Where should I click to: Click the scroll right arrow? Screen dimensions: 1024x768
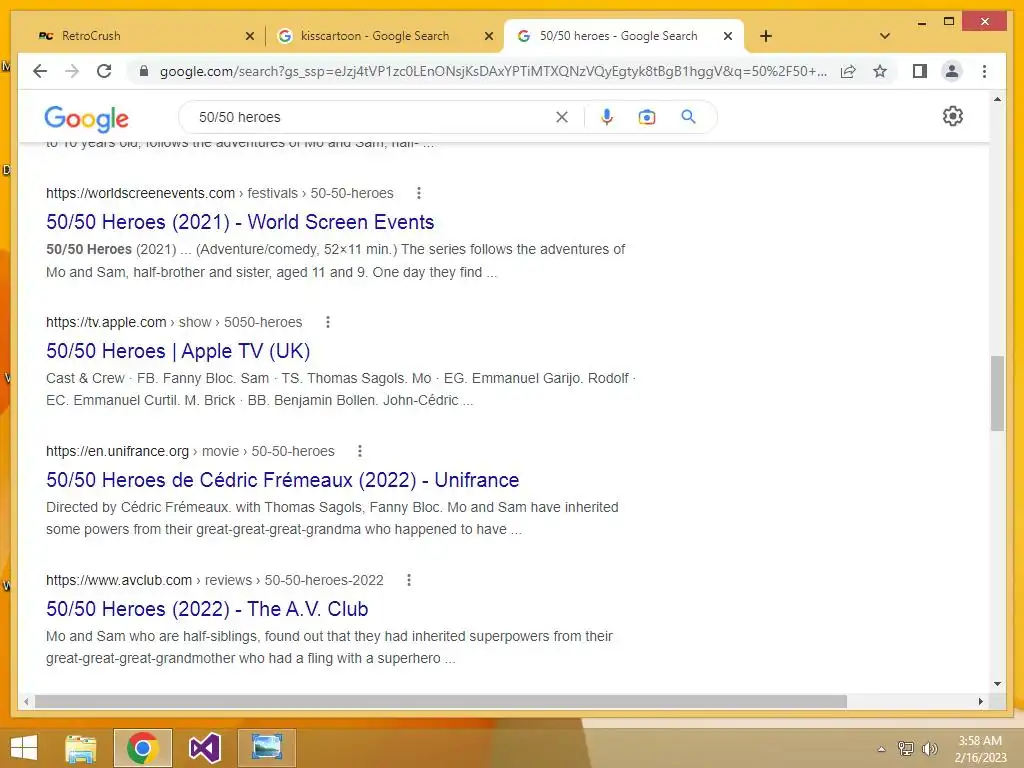point(980,701)
